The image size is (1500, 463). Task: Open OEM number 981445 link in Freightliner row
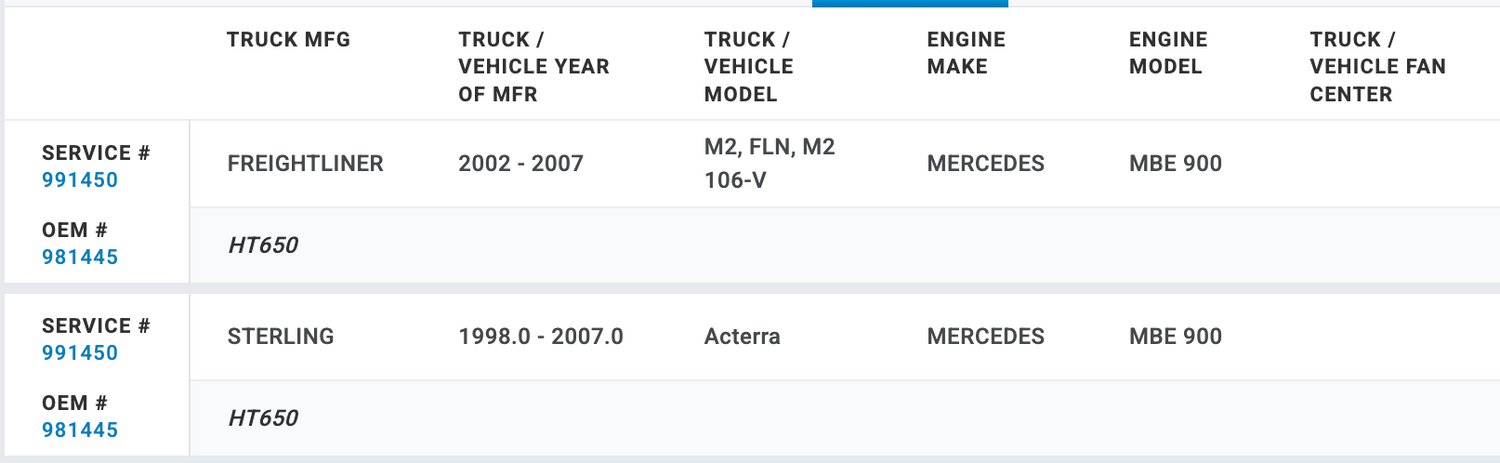tap(80, 257)
